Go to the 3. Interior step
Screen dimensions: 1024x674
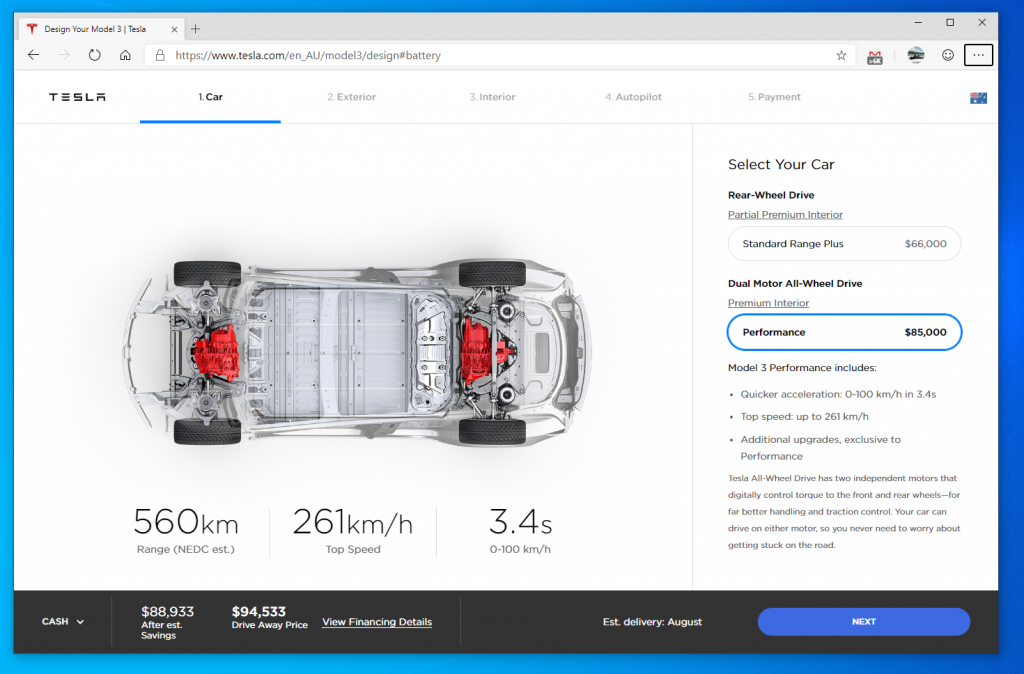pos(492,97)
